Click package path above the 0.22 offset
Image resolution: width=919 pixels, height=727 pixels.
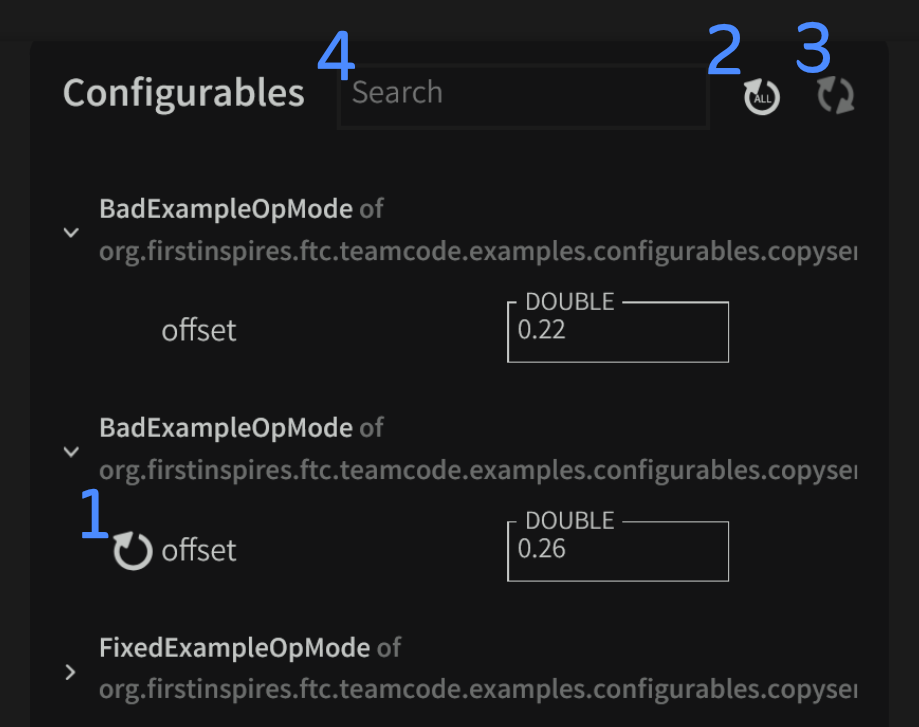[477, 252]
